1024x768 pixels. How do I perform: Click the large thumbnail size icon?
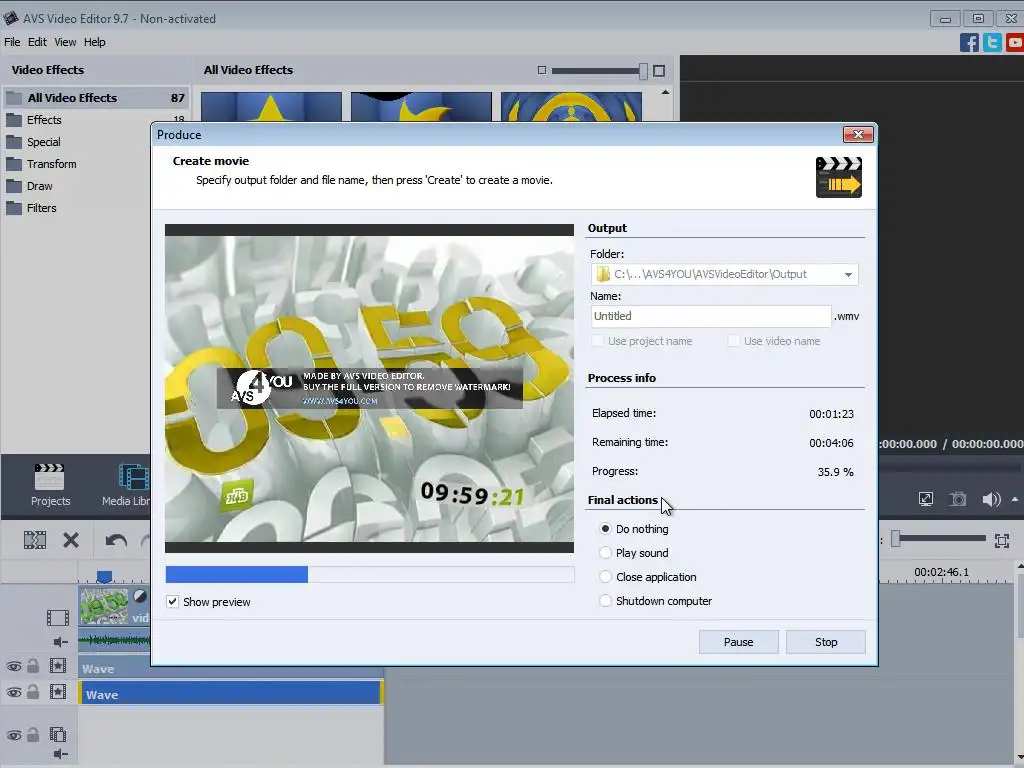click(659, 71)
